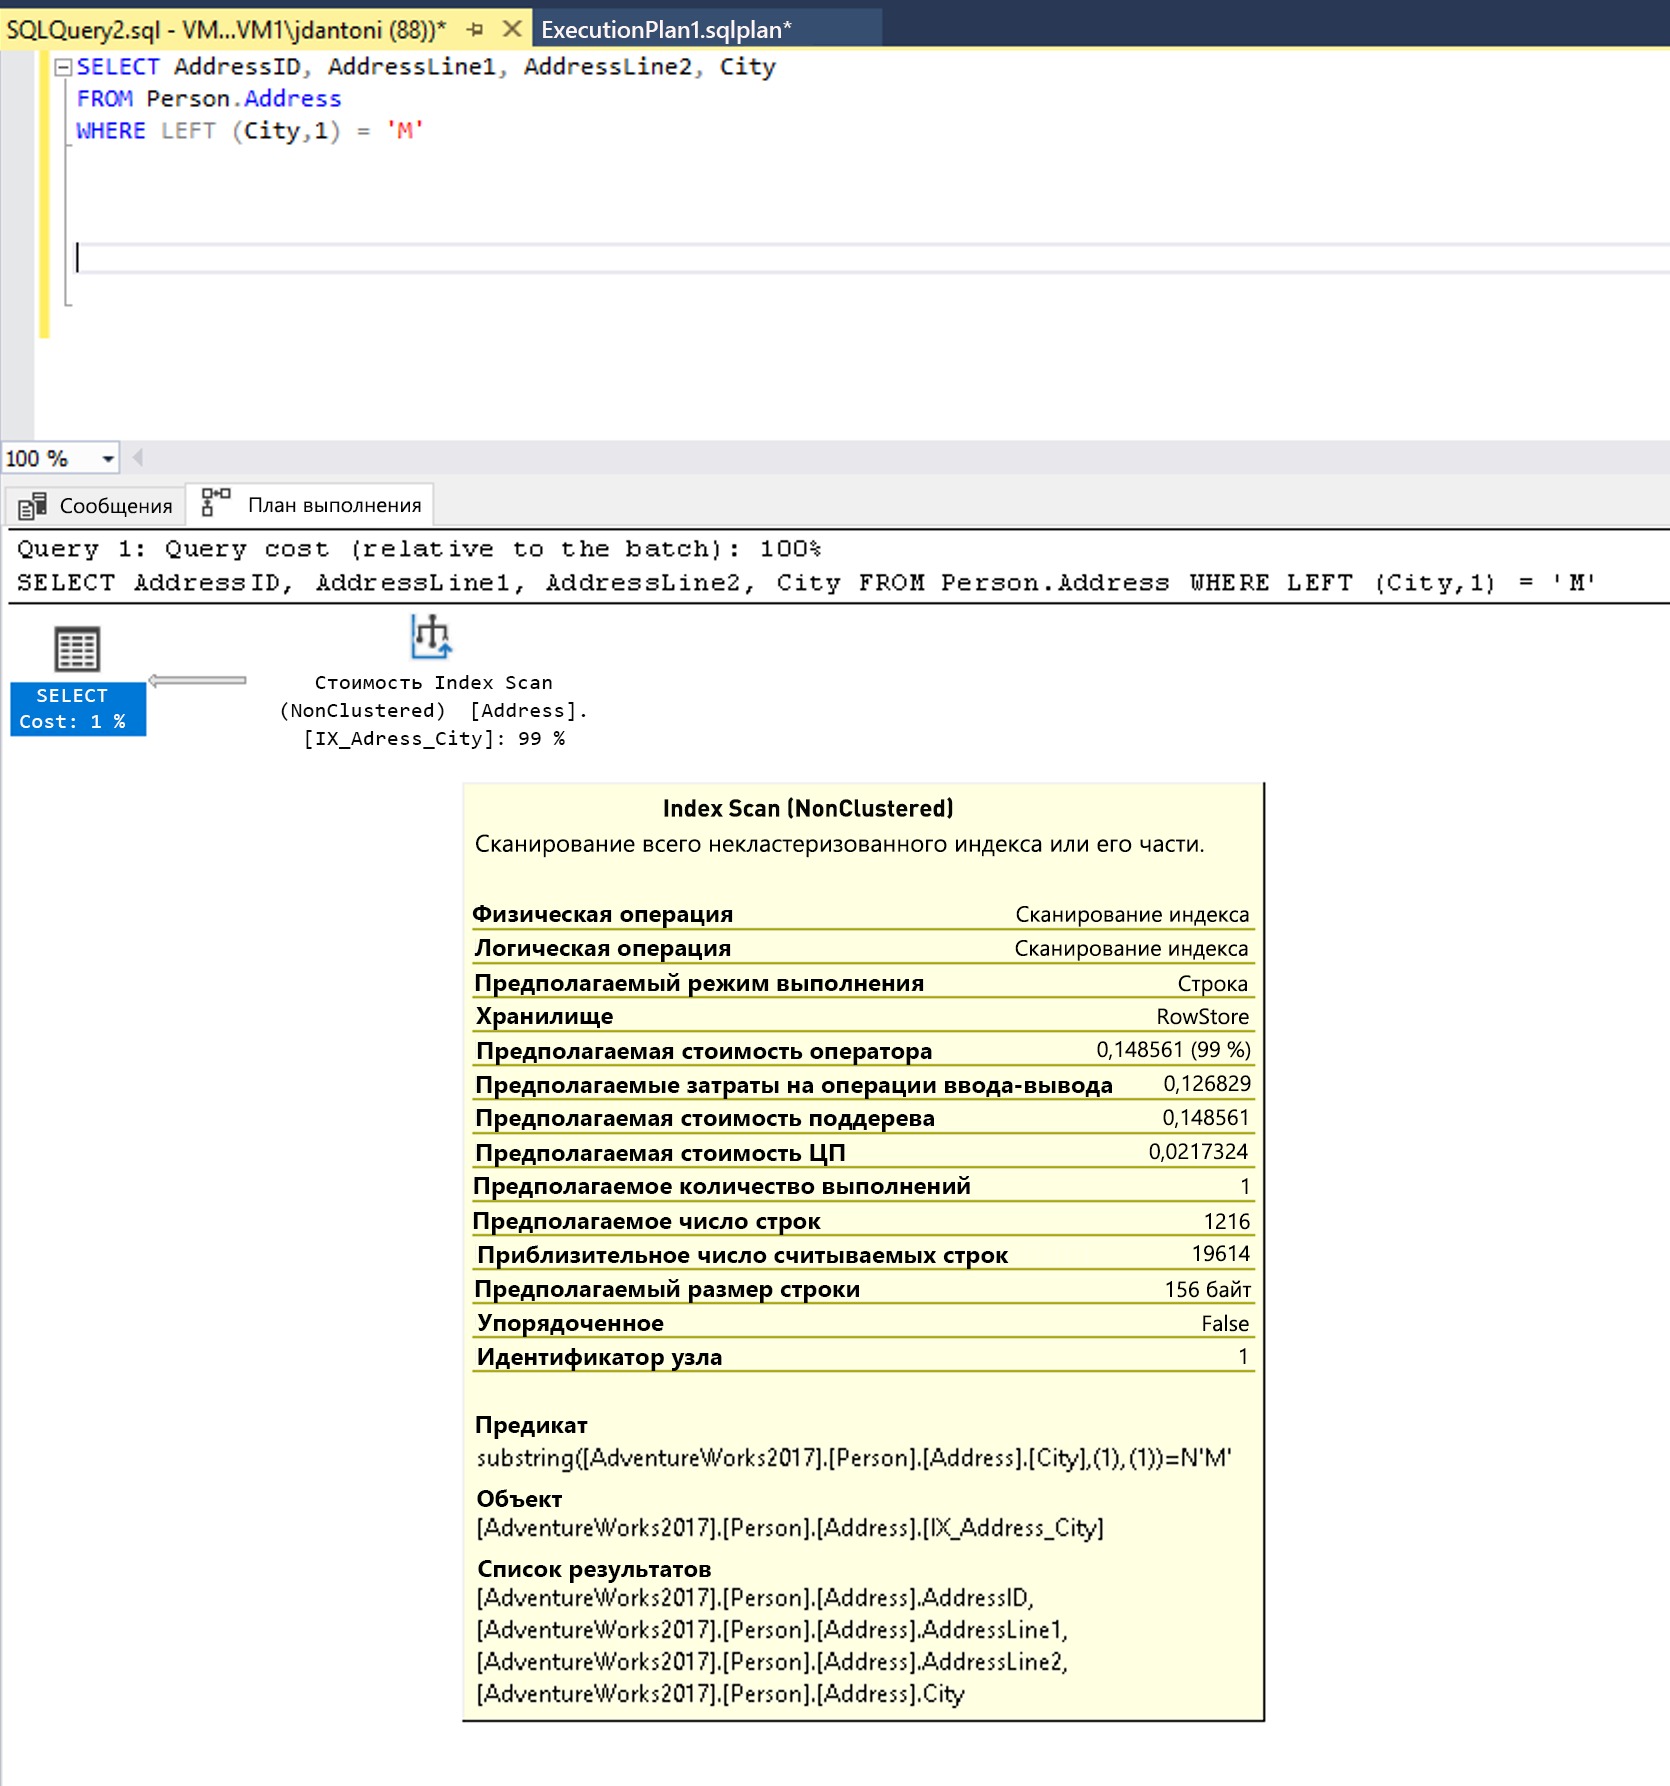Click the FROM Person.Address line in the editor
Image resolution: width=1670 pixels, height=1786 pixels.
[x=209, y=99]
